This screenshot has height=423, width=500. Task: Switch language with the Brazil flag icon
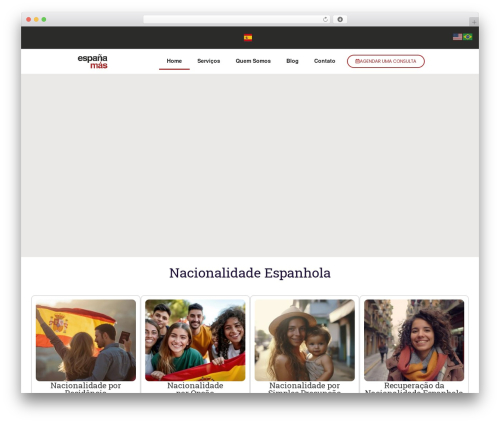[x=468, y=37]
